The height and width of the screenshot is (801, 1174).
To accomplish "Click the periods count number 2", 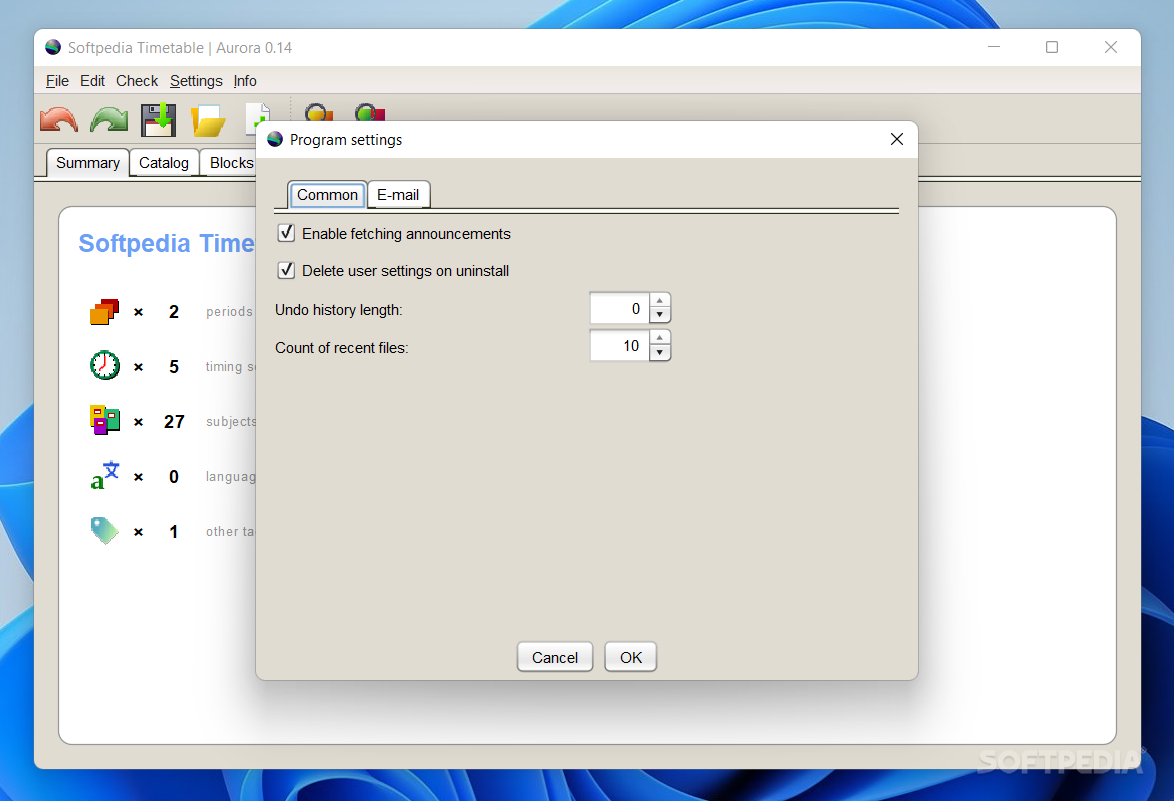I will click(x=174, y=311).
